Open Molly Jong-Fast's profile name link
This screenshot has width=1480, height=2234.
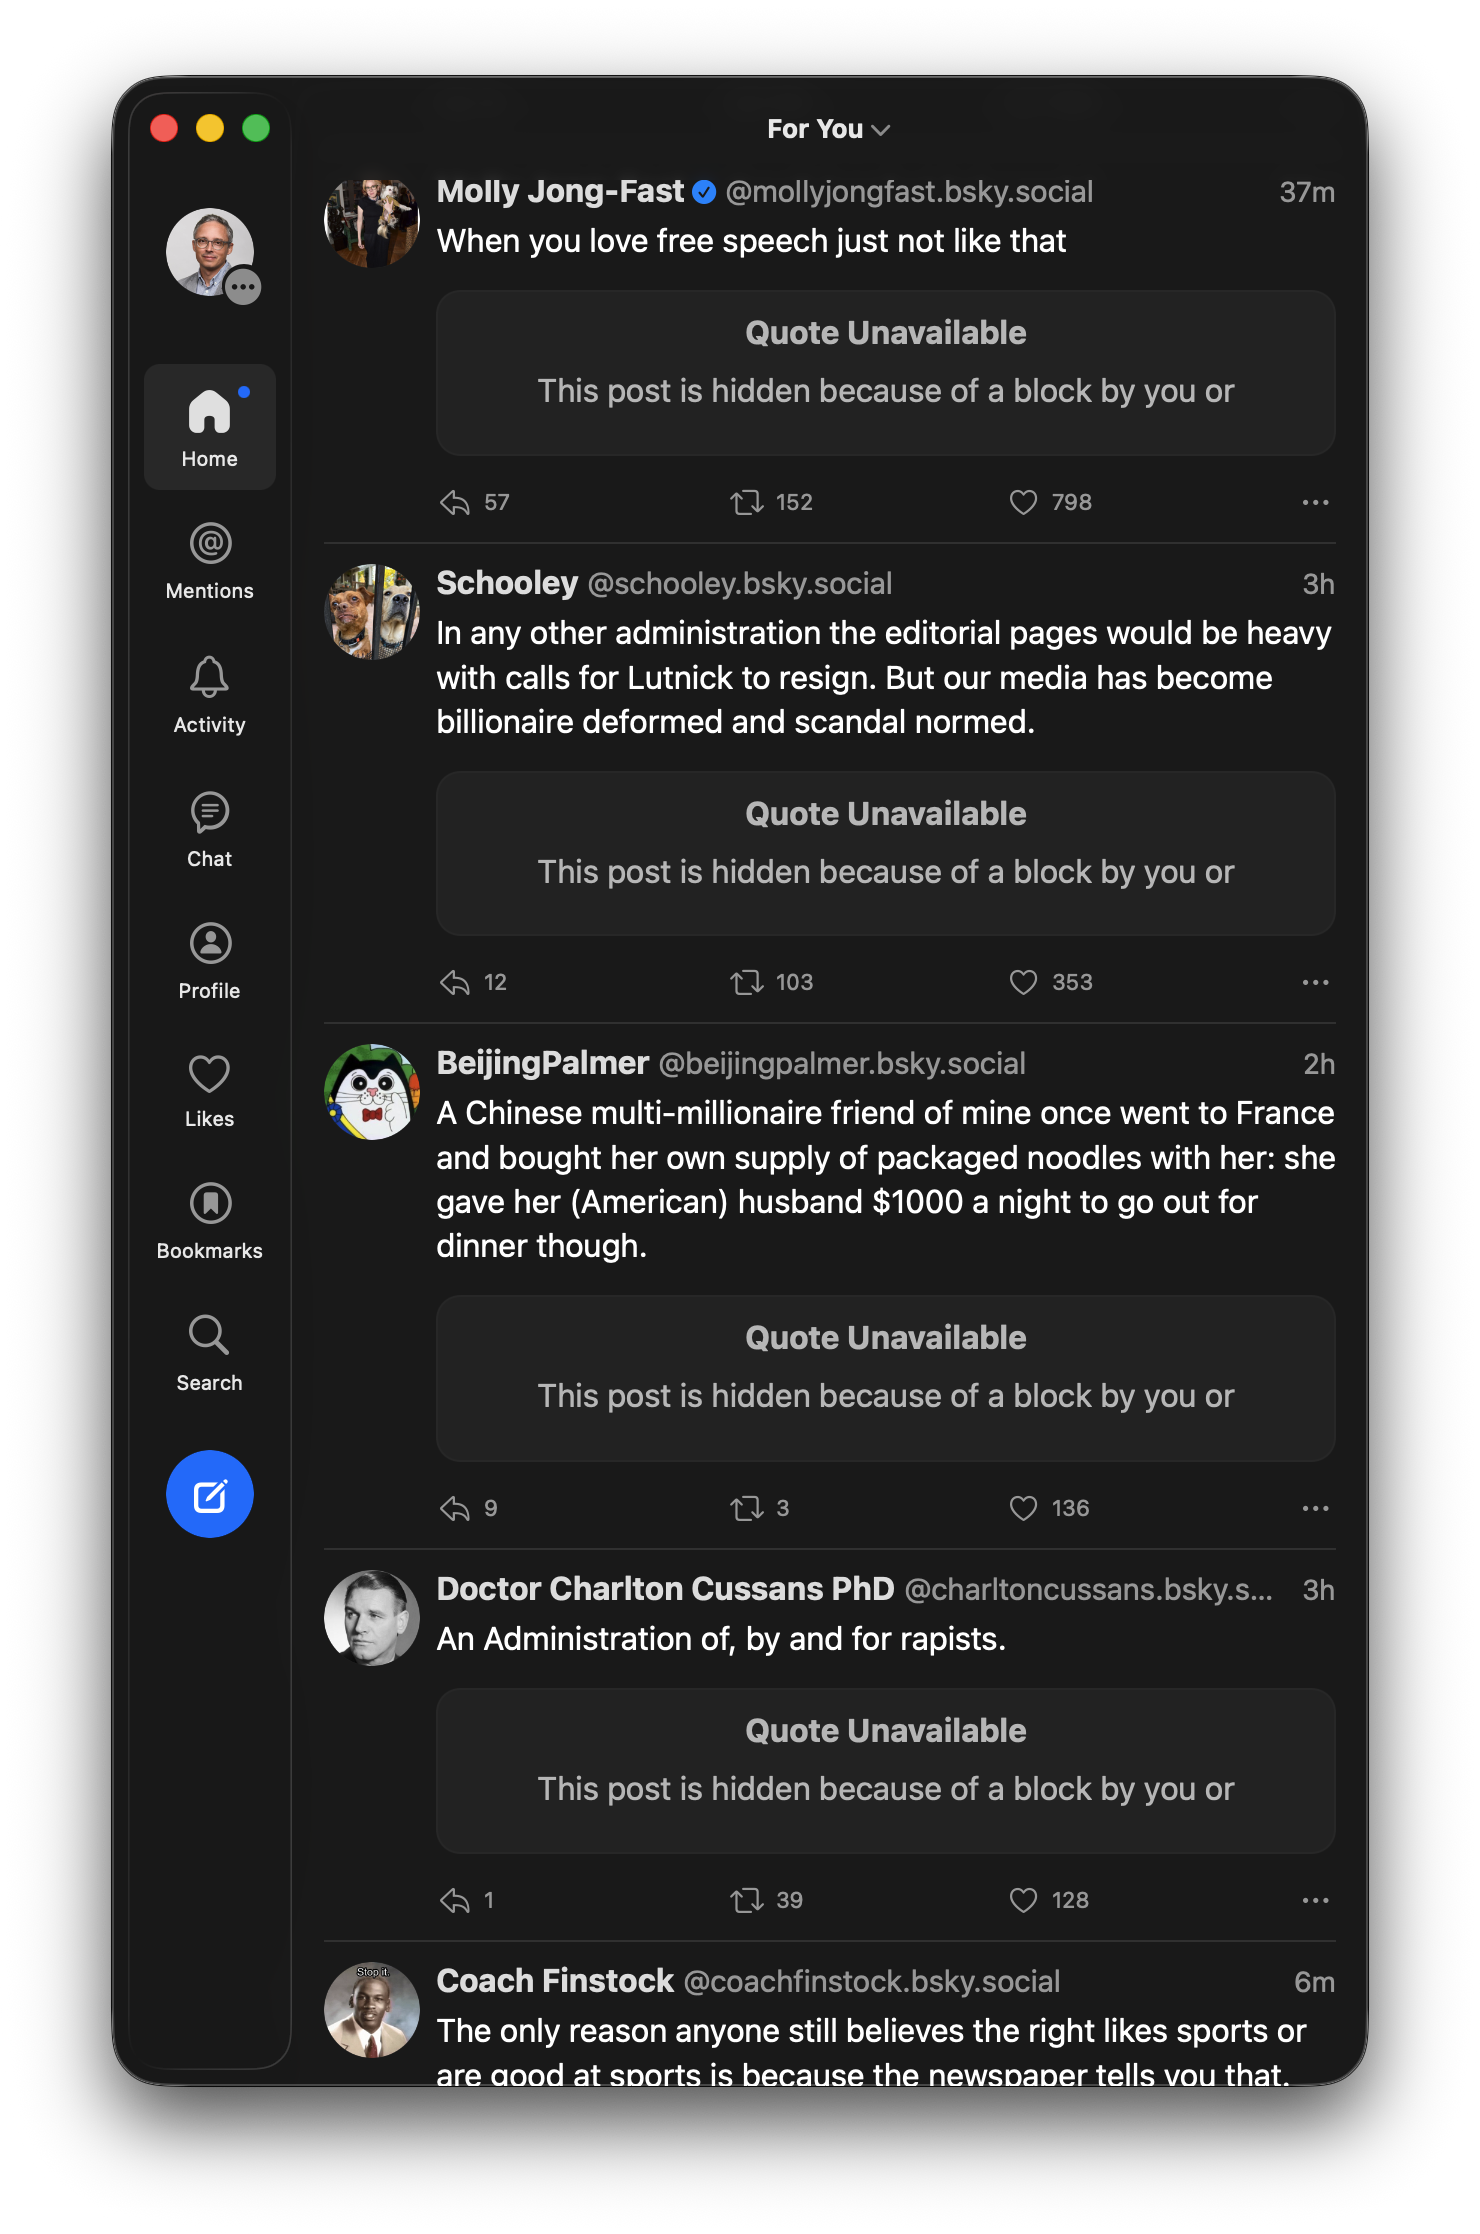tap(560, 191)
